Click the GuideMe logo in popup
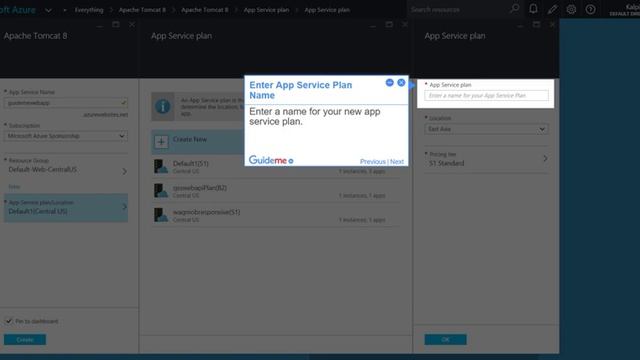640x360 pixels. click(271, 160)
